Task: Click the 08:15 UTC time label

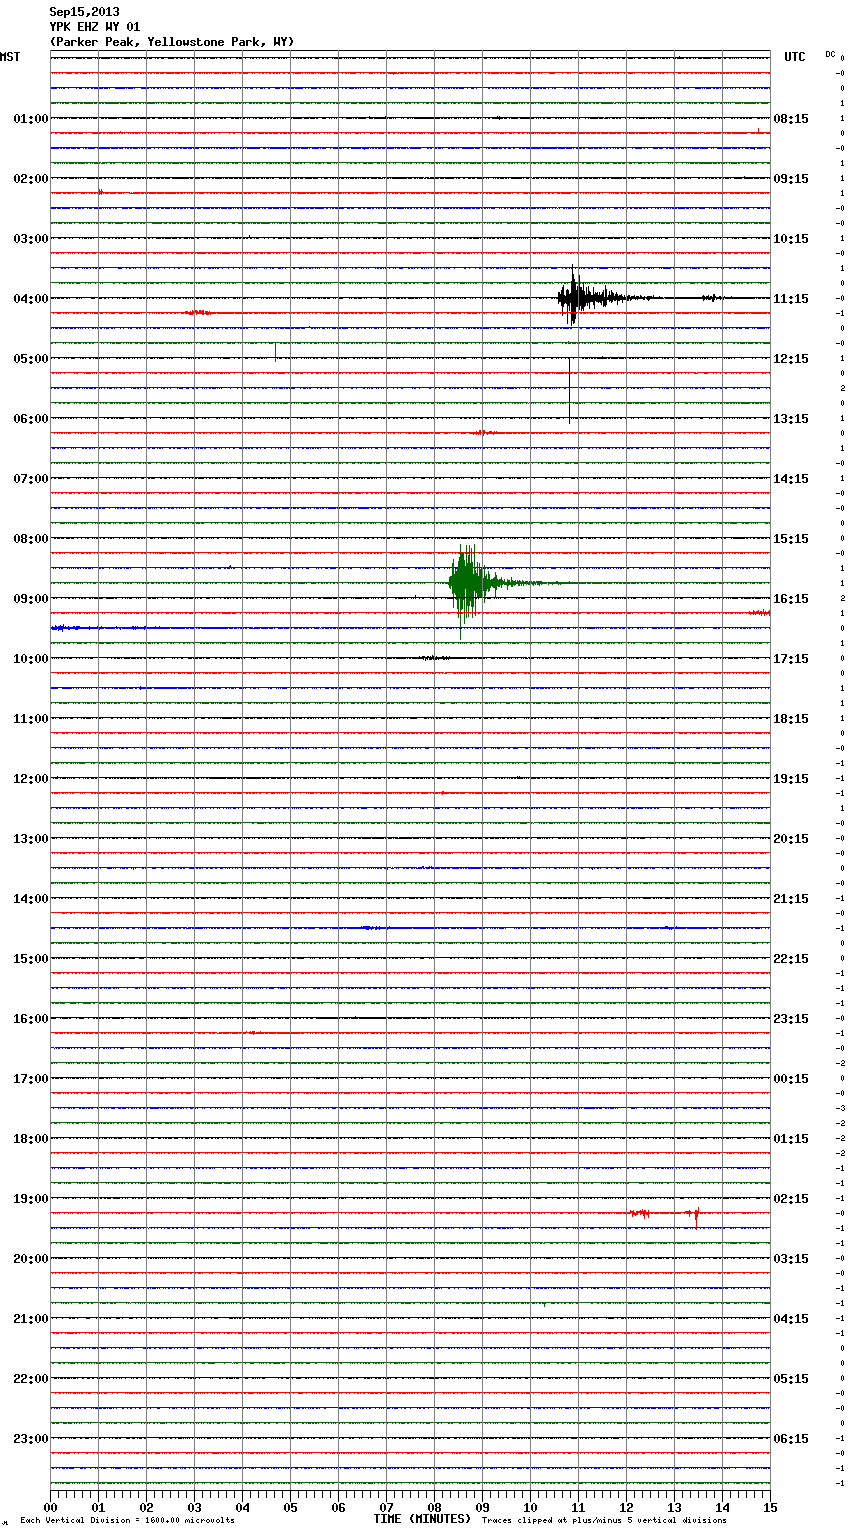Action: click(791, 119)
